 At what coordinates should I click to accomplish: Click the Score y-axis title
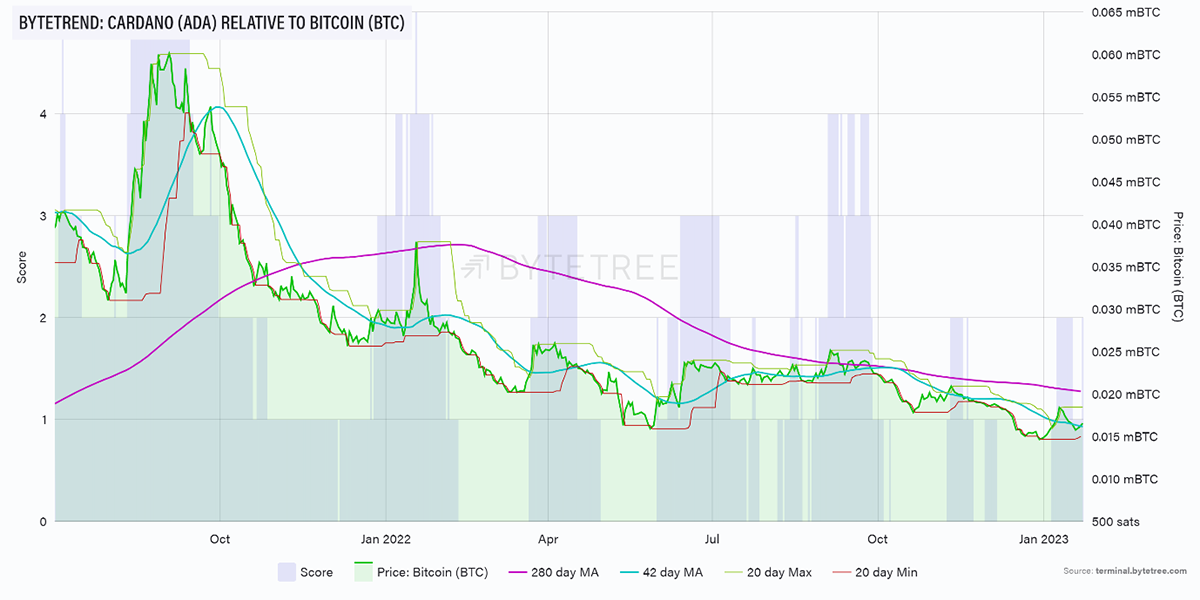[23, 267]
